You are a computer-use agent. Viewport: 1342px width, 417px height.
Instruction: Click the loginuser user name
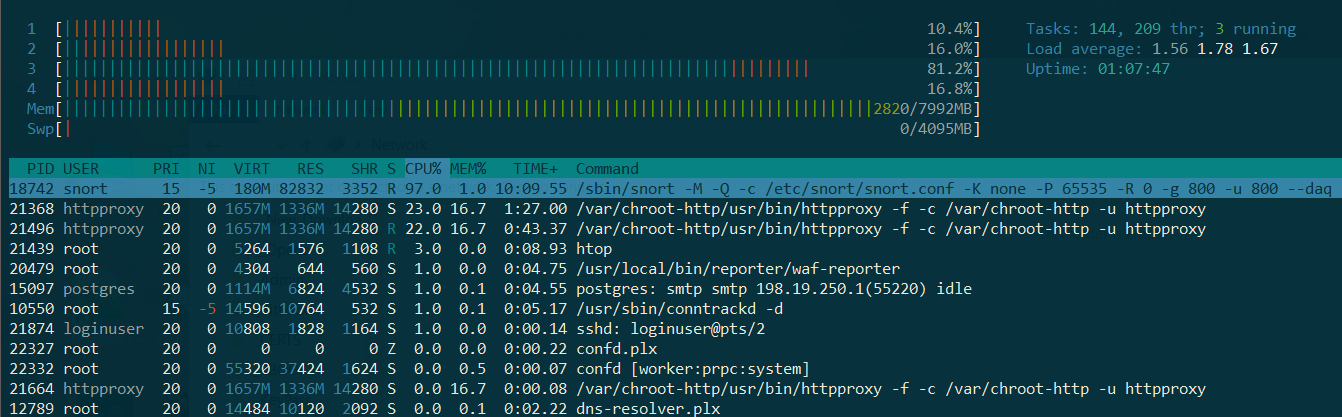coord(104,328)
